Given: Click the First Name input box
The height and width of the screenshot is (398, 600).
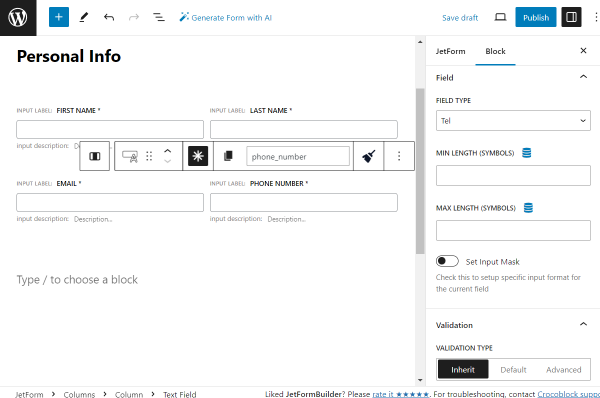Looking at the screenshot, I should pos(110,129).
